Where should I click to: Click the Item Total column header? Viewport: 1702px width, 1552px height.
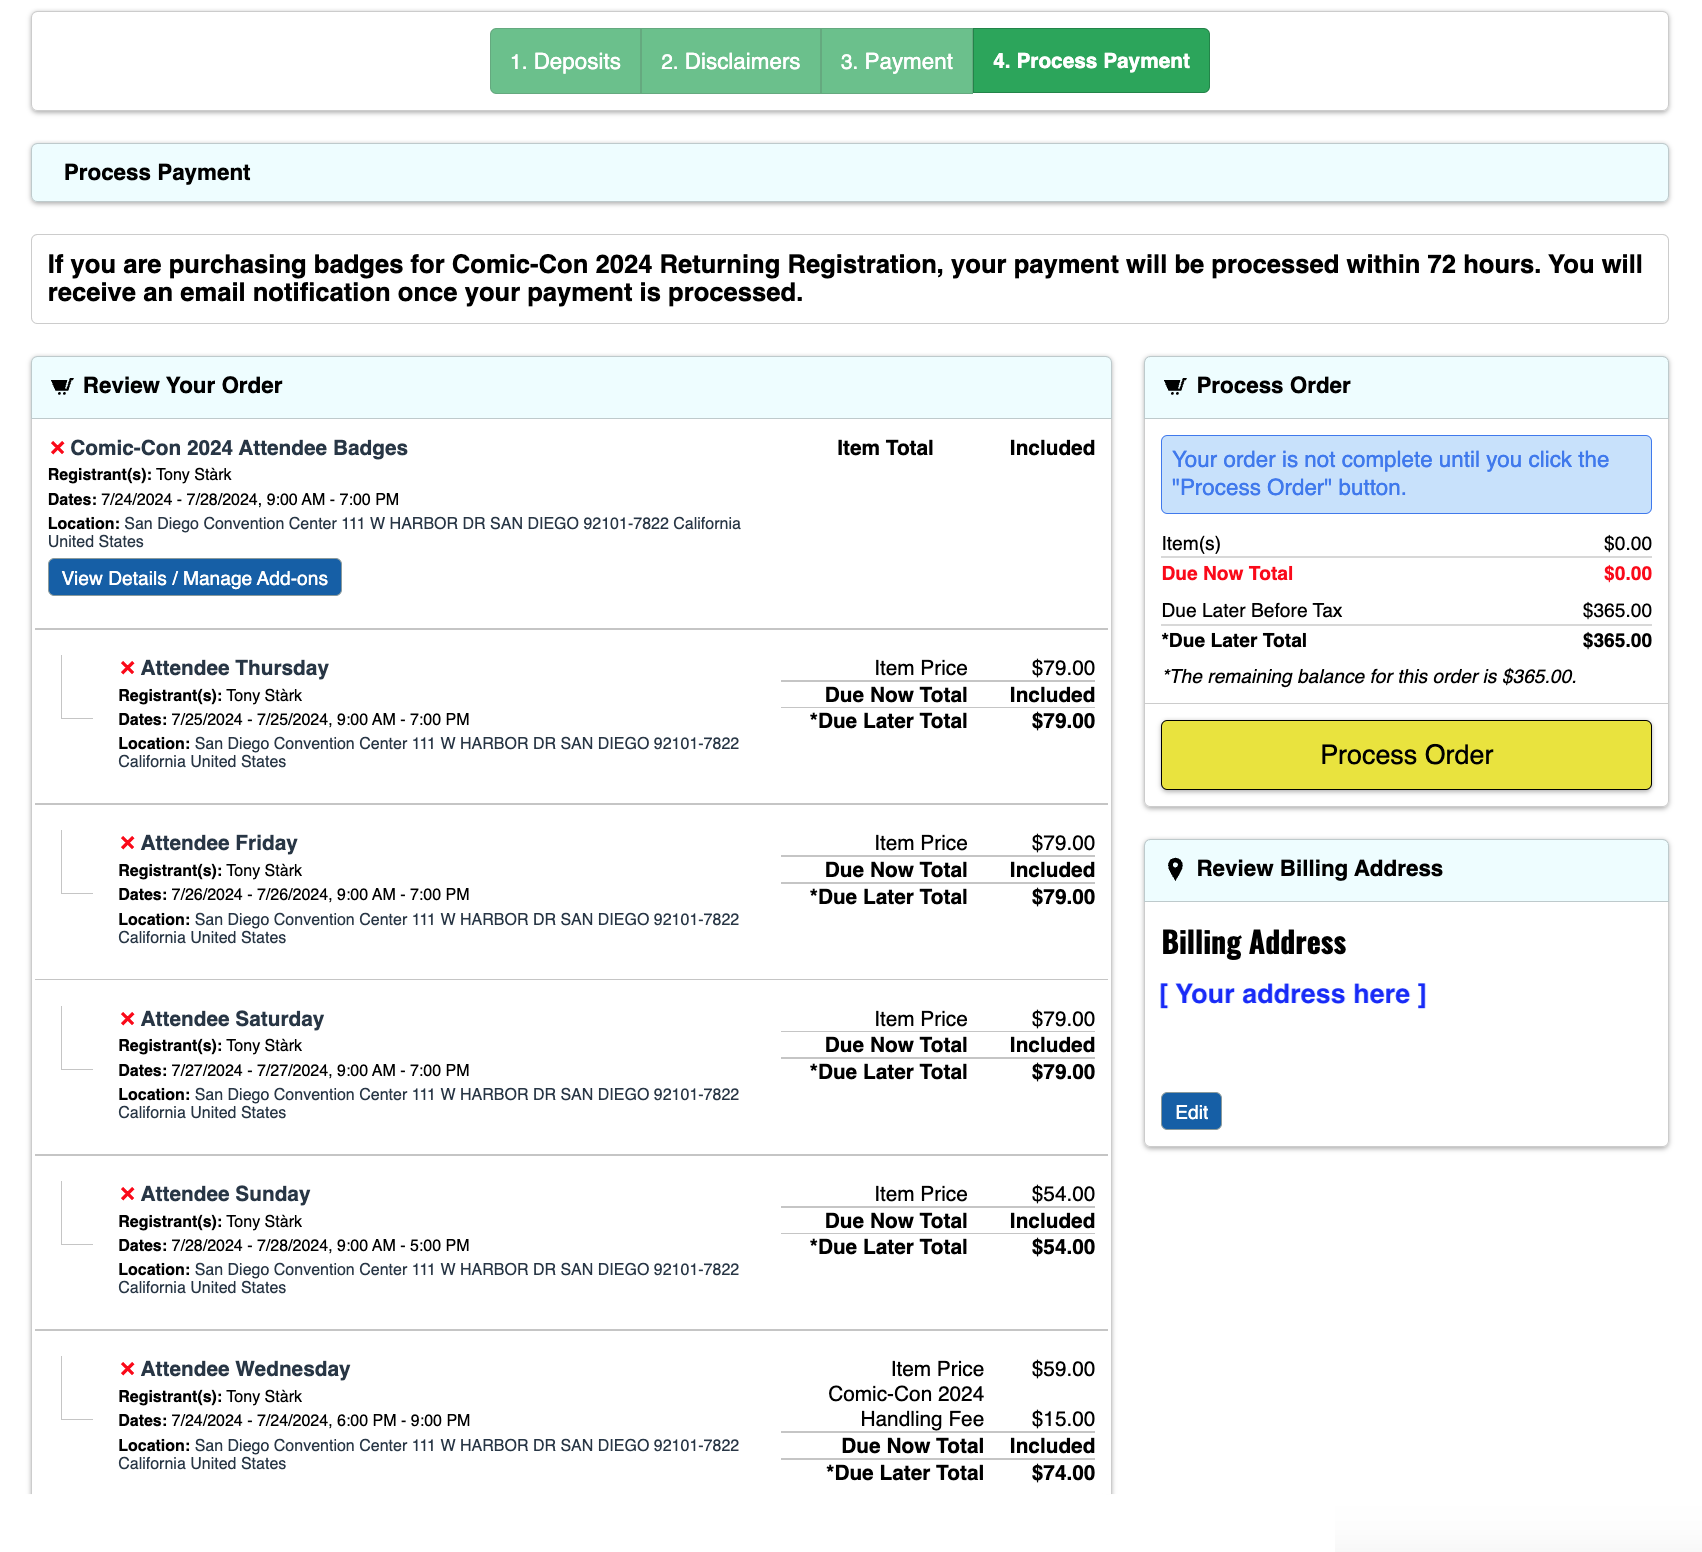click(885, 448)
